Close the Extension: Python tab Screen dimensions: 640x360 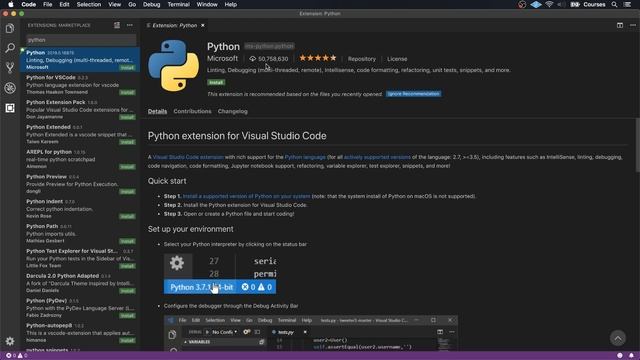click(x=202, y=25)
